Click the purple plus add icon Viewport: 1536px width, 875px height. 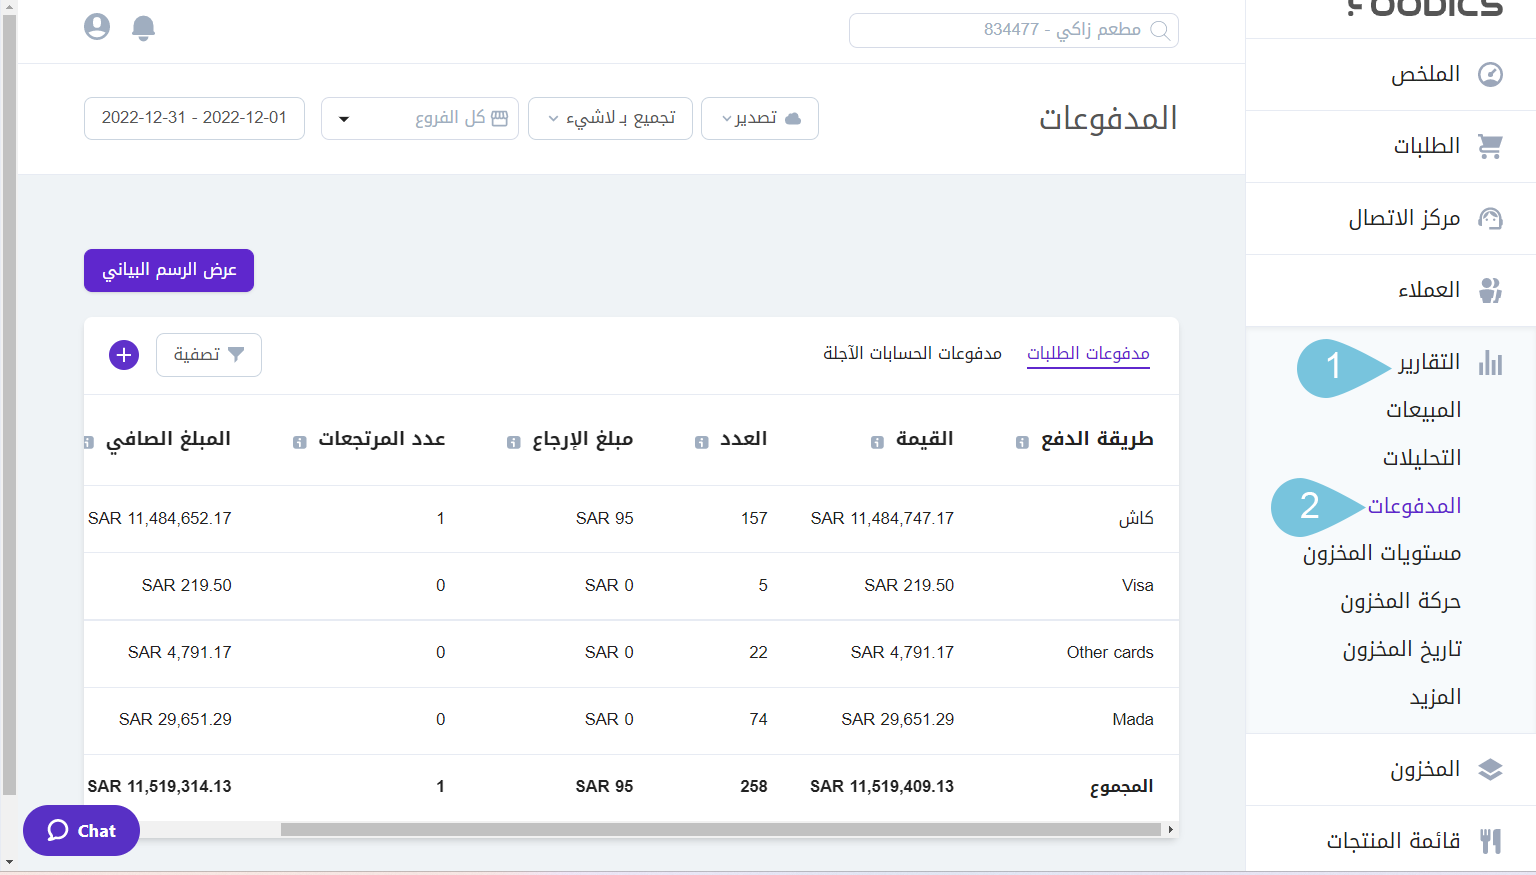coord(124,355)
